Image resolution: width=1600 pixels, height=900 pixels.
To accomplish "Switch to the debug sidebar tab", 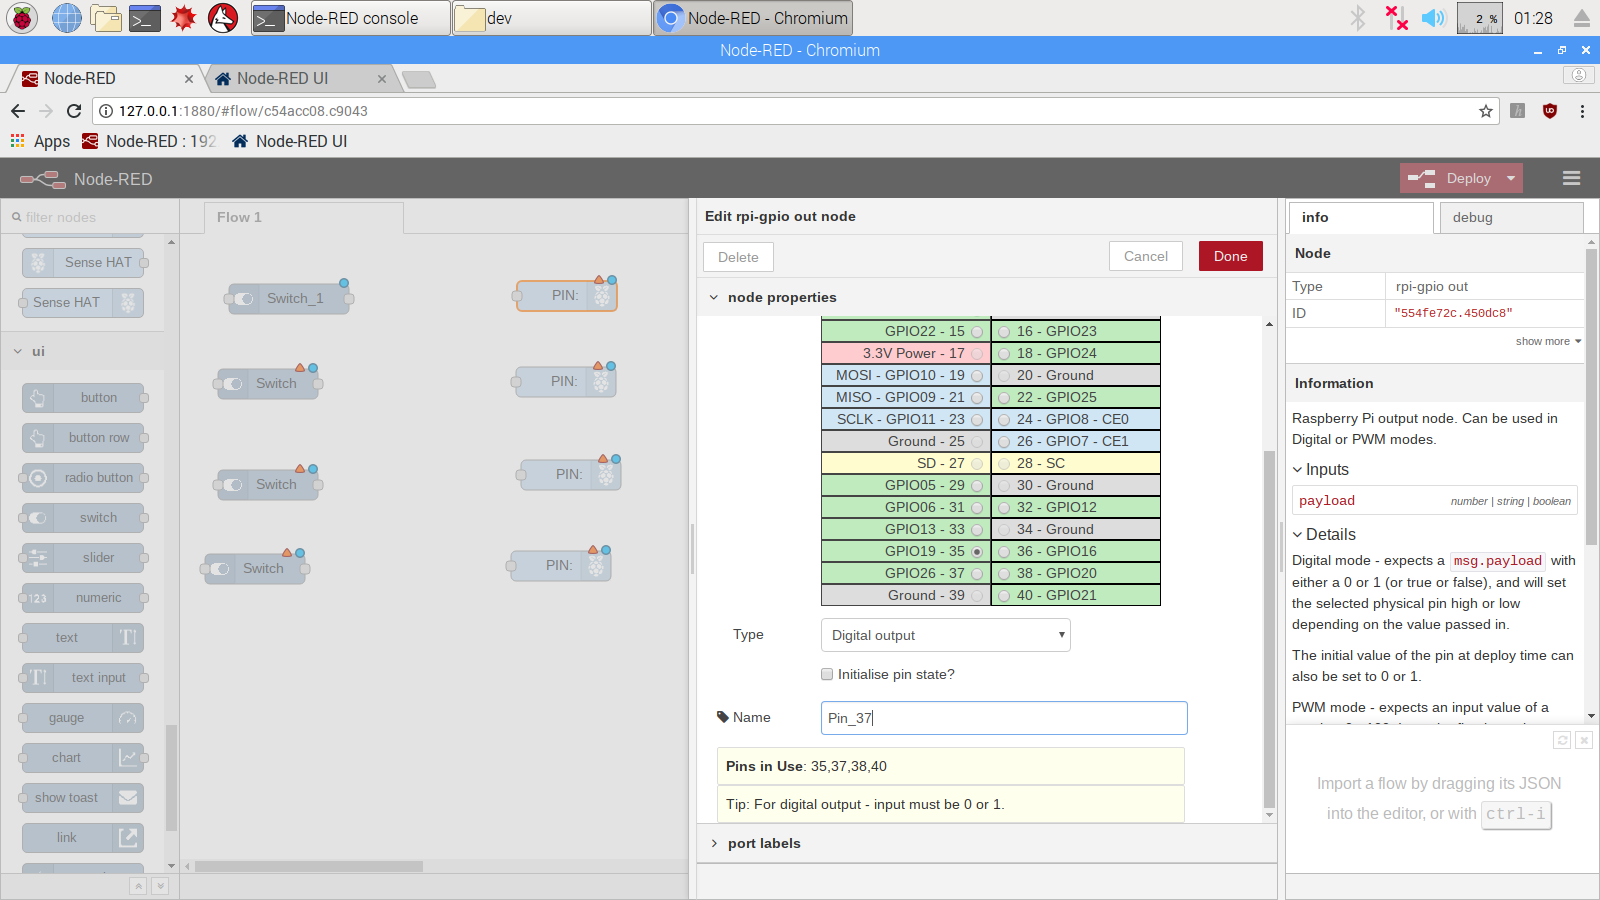I will [1511, 217].
